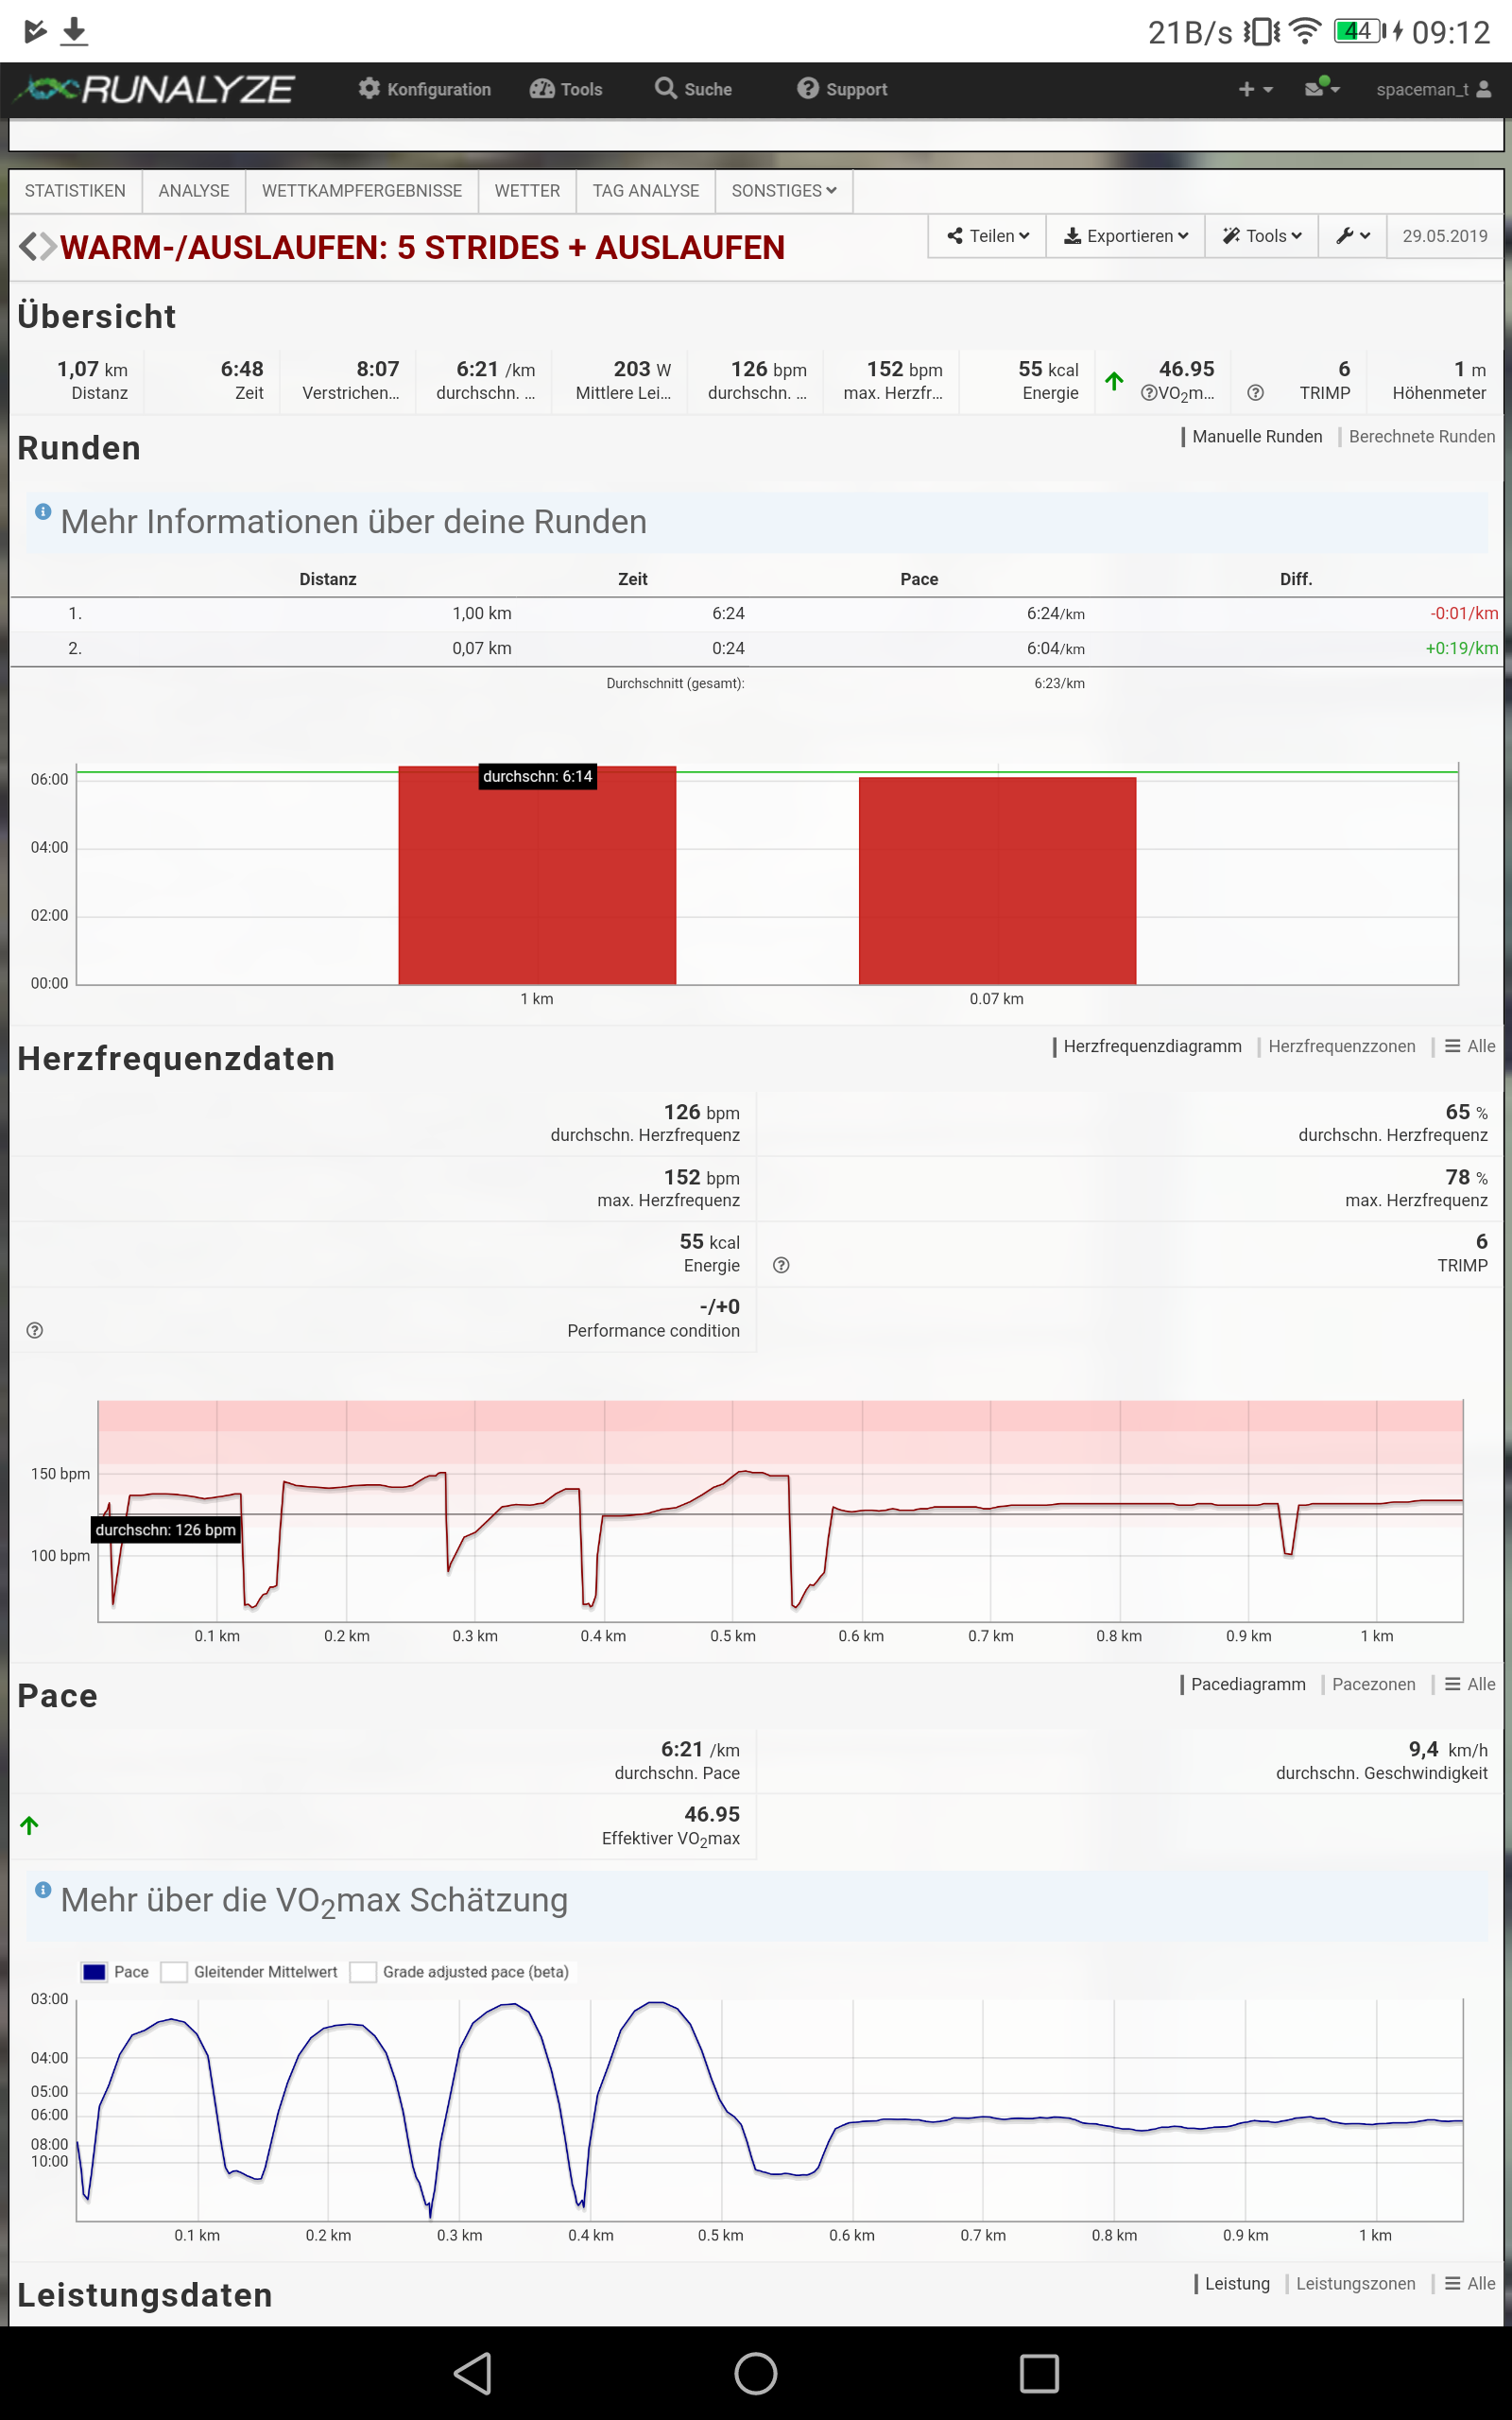Toggle Grade adjusted pace legend checkbox
The width and height of the screenshot is (1512, 2420).
(363, 1972)
